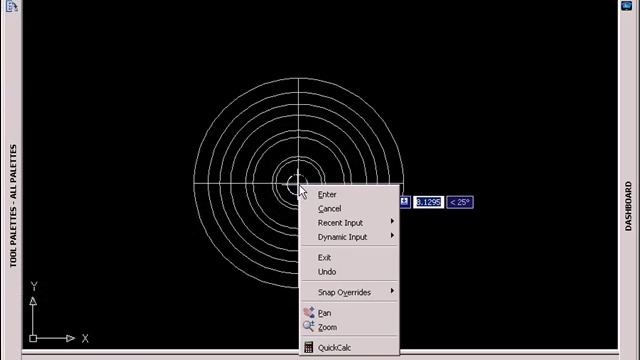Open the Snap Overrides submenu
The width and height of the screenshot is (640, 360).
coord(349,292)
